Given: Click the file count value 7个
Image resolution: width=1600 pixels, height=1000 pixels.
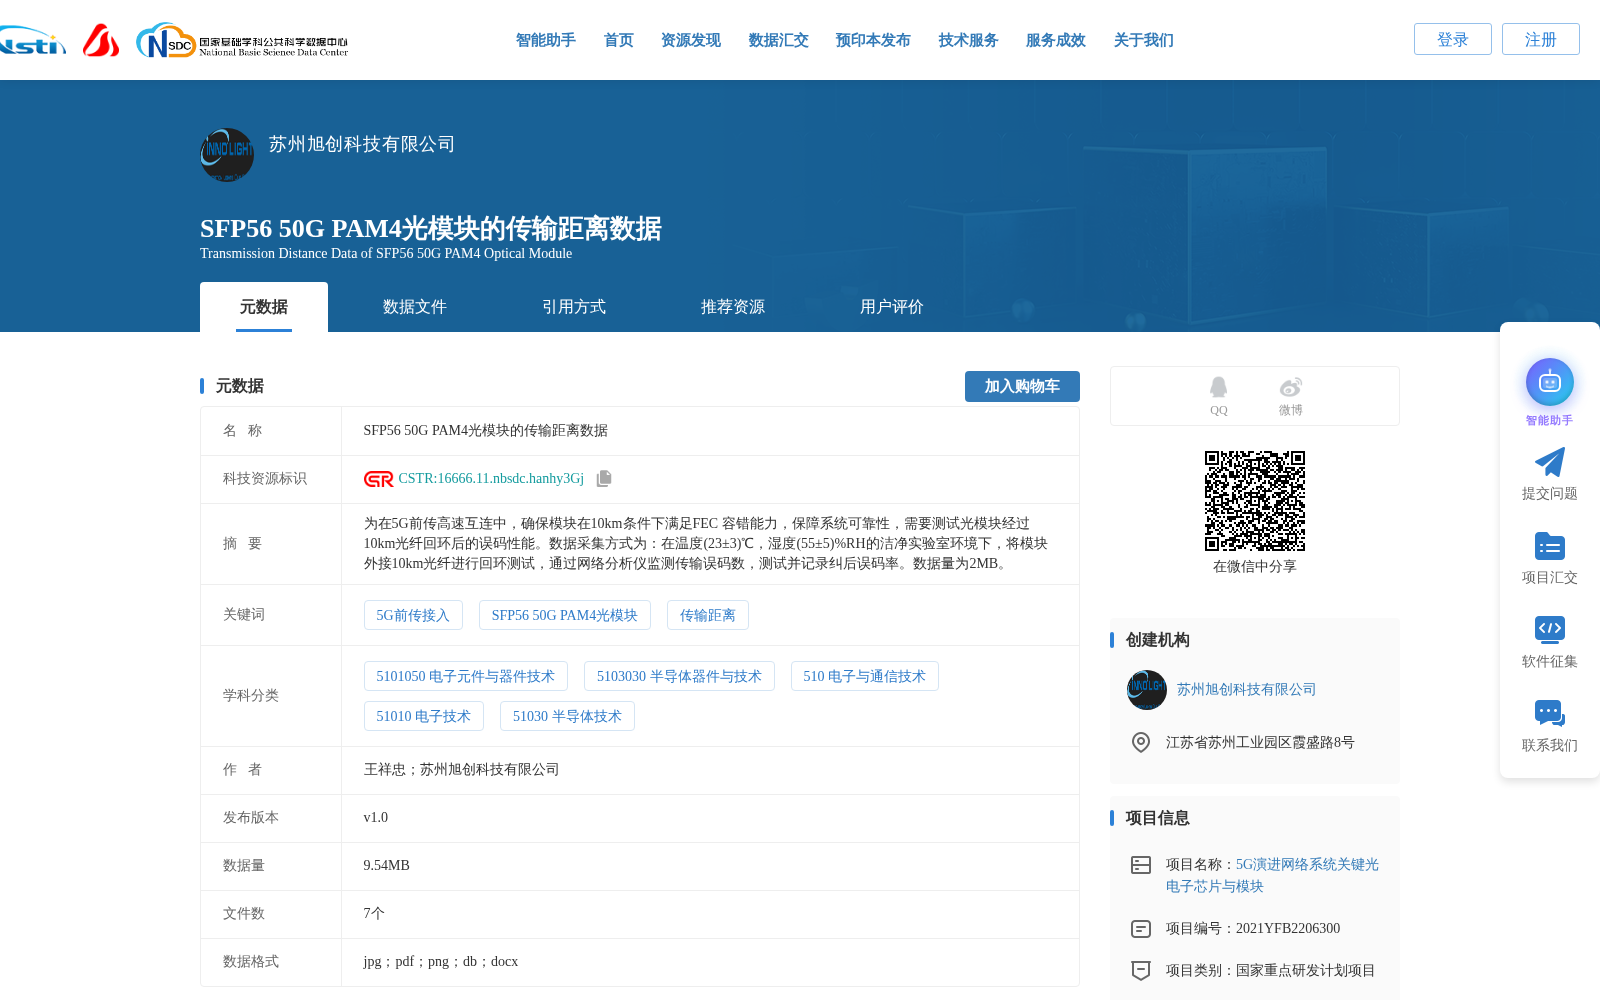Looking at the screenshot, I should (374, 914).
